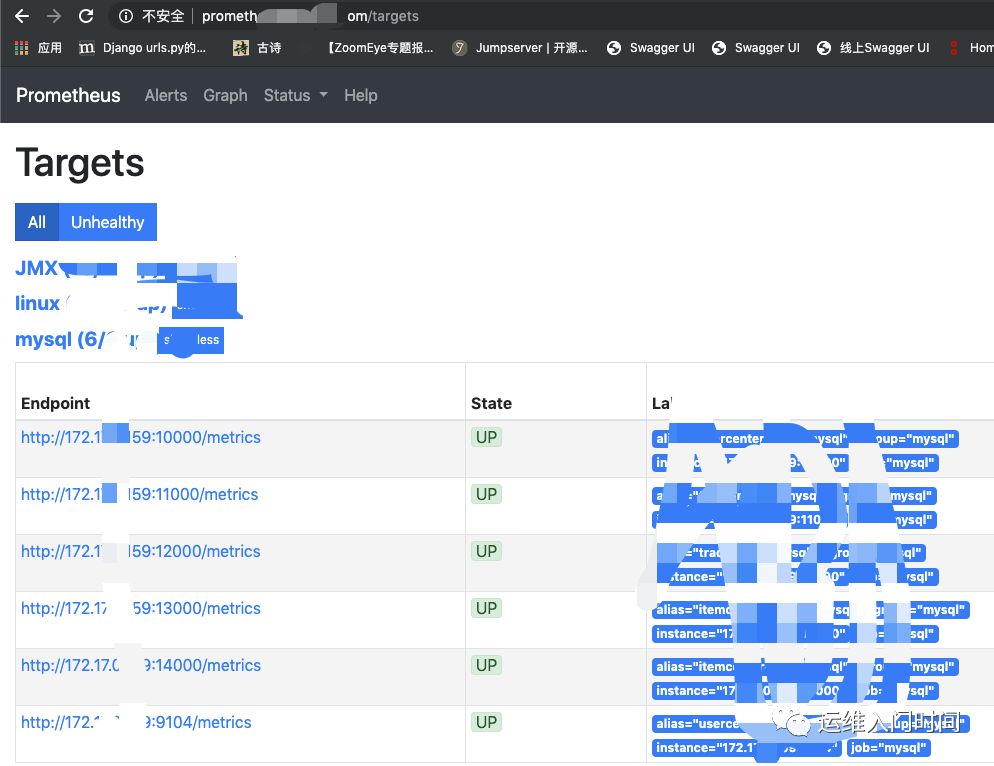Open the endpoint with port 13000
The width and height of the screenshot is (994, 766).
(x=141, y=608)
